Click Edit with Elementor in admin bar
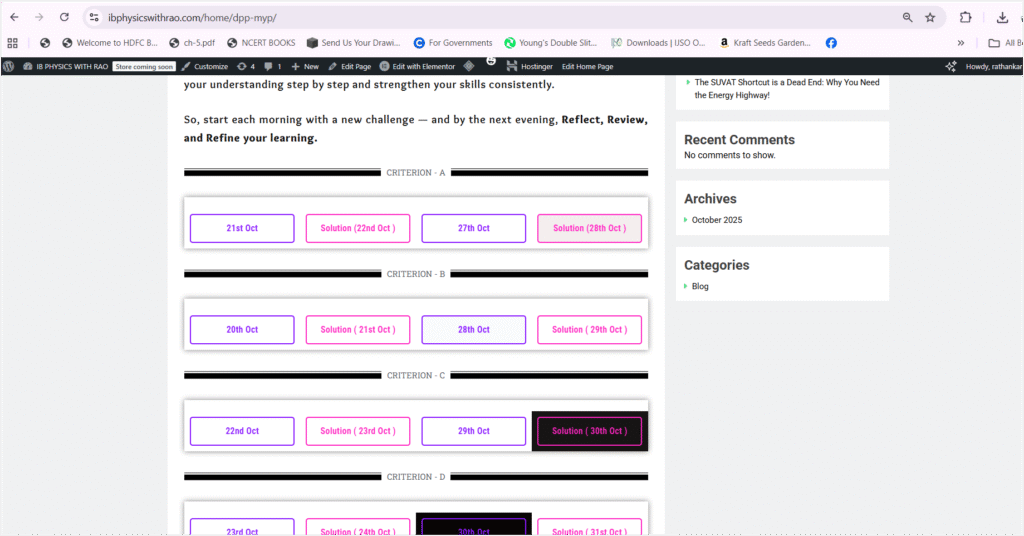The width and height of the screenshot is (1024, 536). coord(417,66)
